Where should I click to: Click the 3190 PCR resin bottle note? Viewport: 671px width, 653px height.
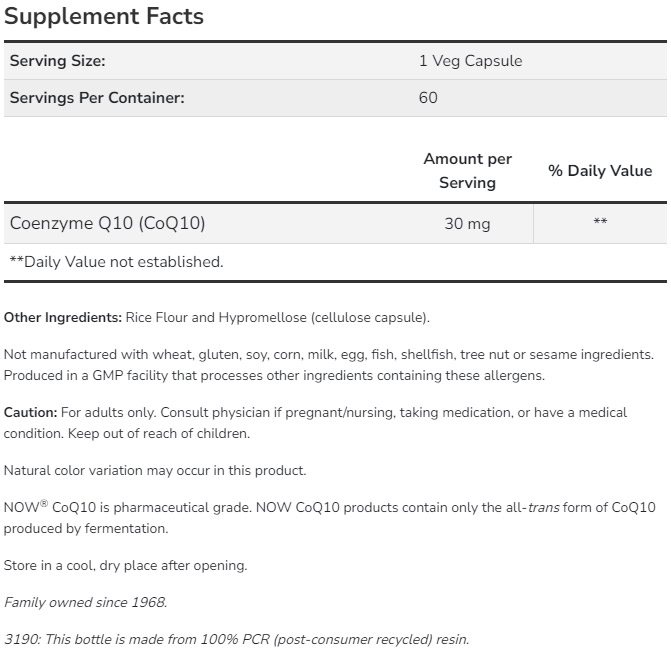coord(236,640)
